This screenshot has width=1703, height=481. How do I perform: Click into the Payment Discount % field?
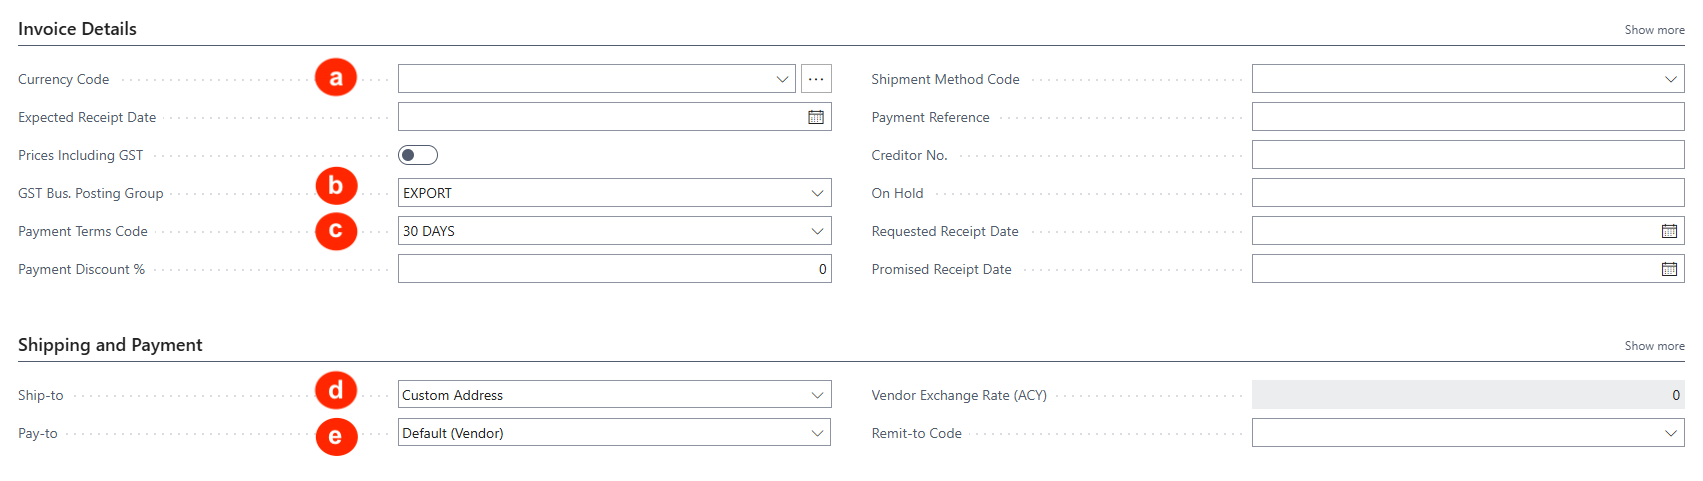(x=613, y=269)
